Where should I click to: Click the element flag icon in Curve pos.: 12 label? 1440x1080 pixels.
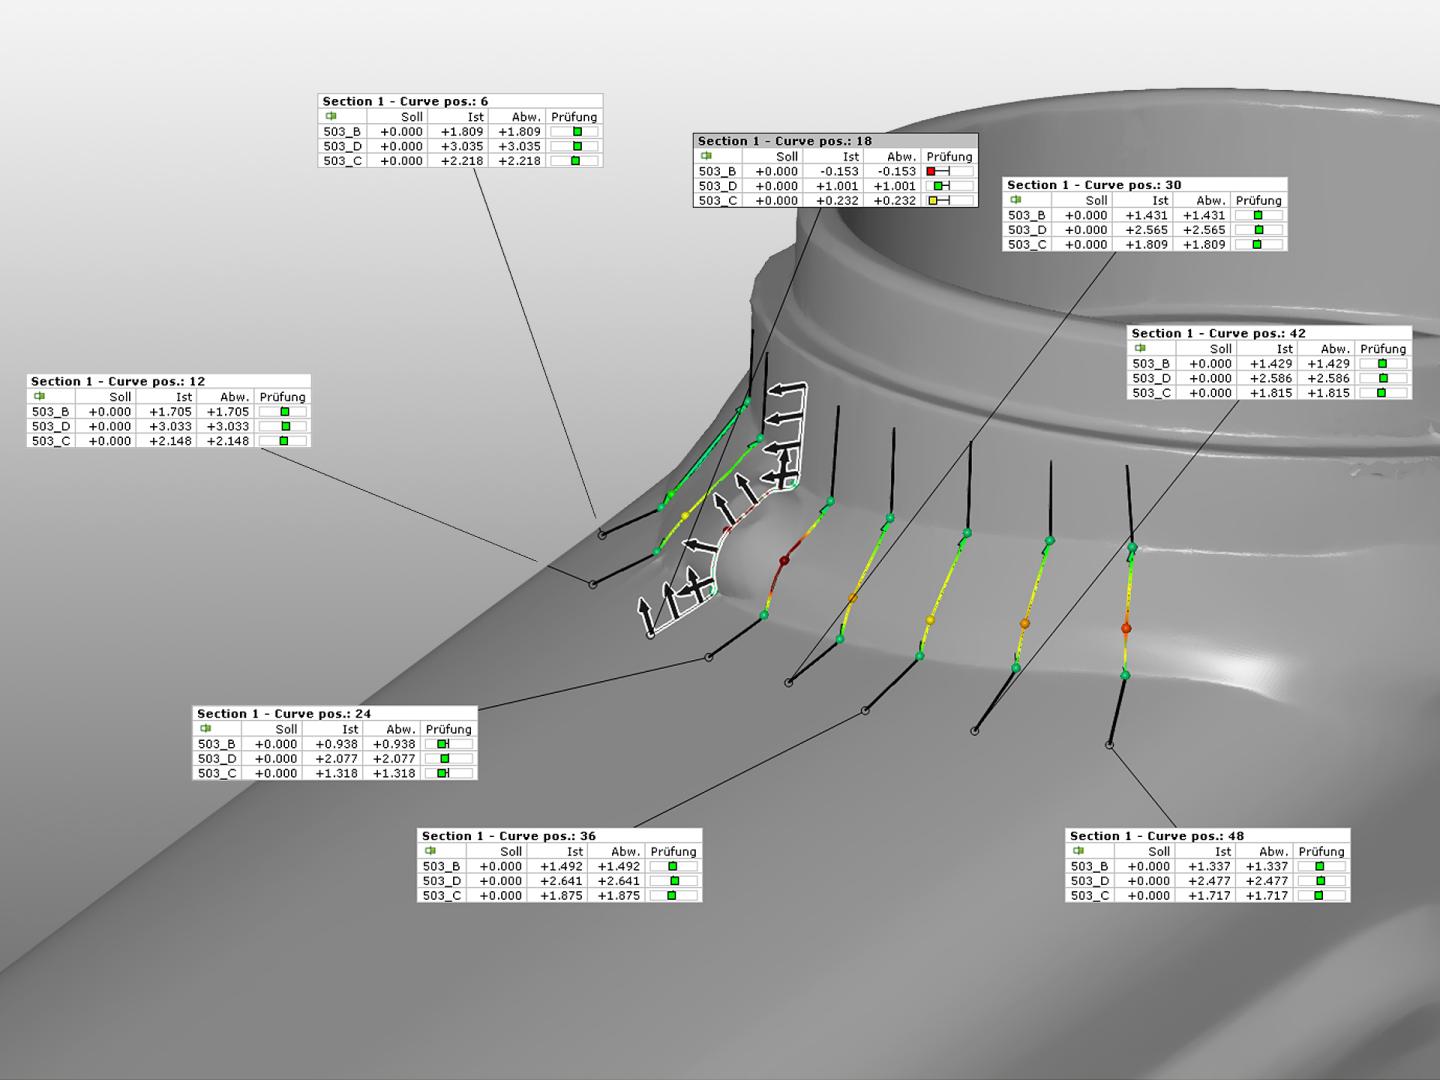point(40,396)
